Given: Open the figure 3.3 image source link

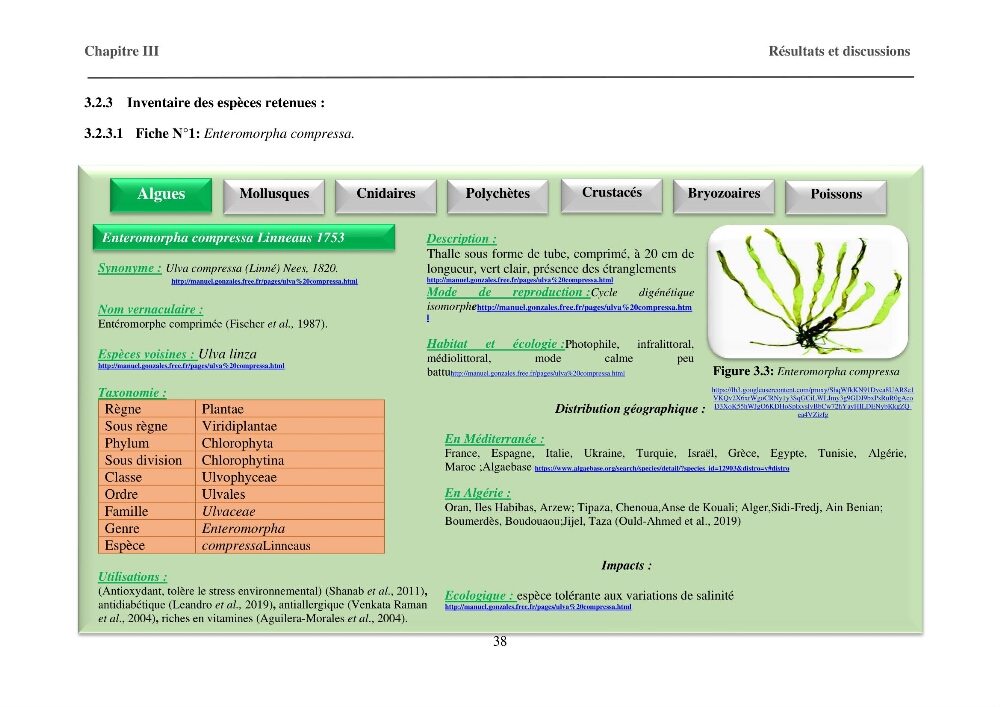Looking at the screenshot, I should click(x=813, y=402).
